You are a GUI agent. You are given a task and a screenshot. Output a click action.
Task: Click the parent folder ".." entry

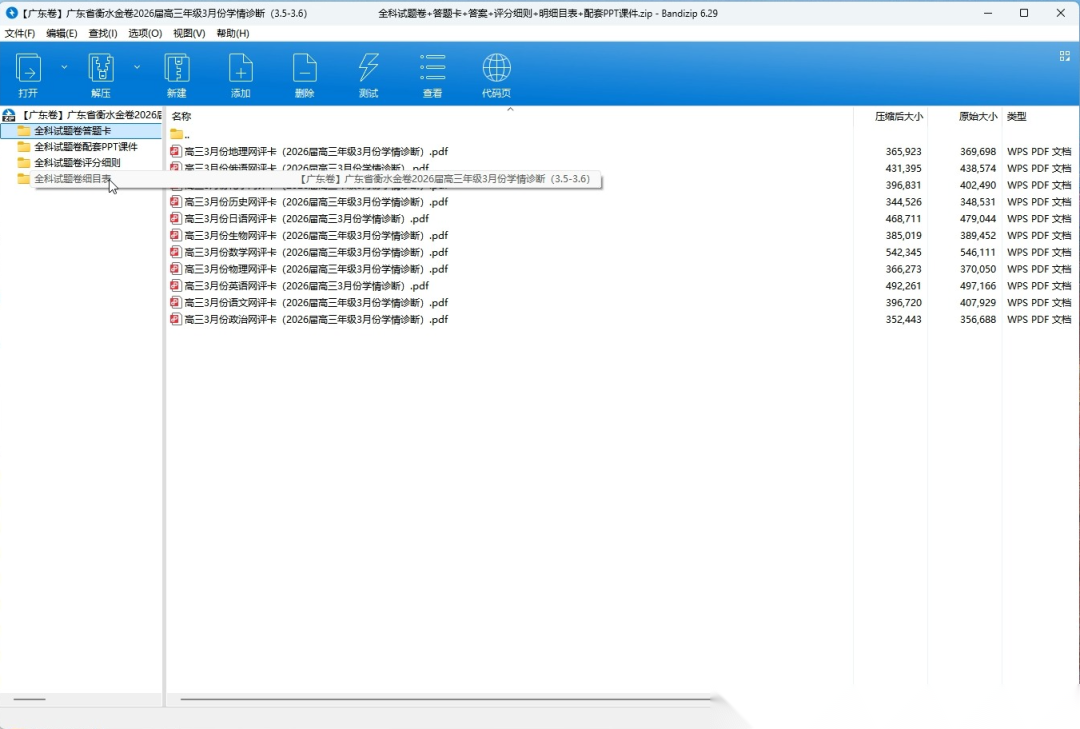click(x=185, y=134)
